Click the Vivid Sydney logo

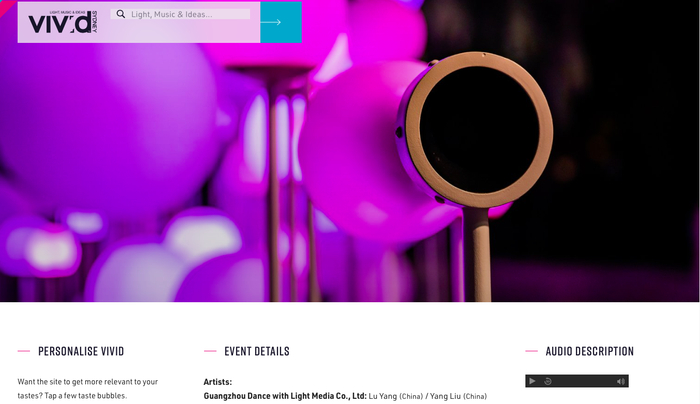coord(62,22)
